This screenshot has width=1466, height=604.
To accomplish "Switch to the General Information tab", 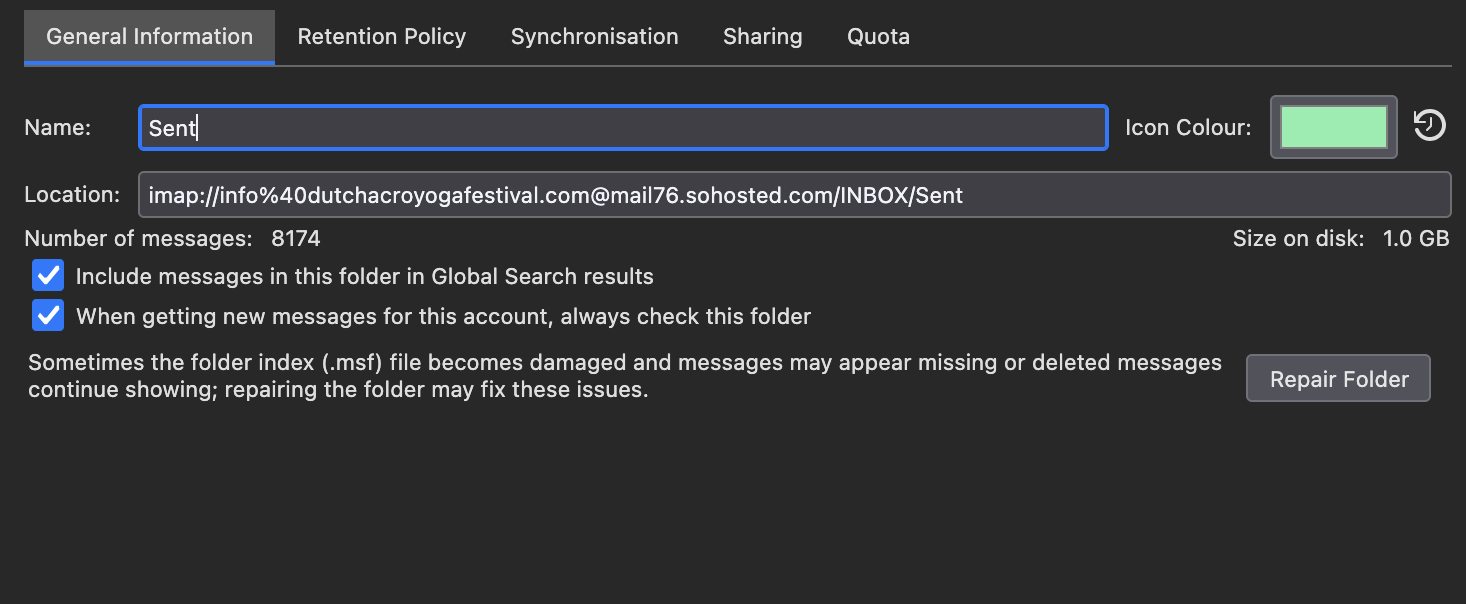I will (x=149, y=37).
